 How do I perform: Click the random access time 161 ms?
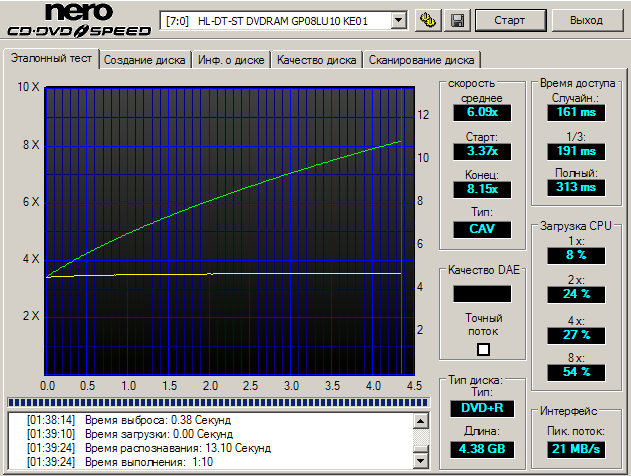click(576, 112)
